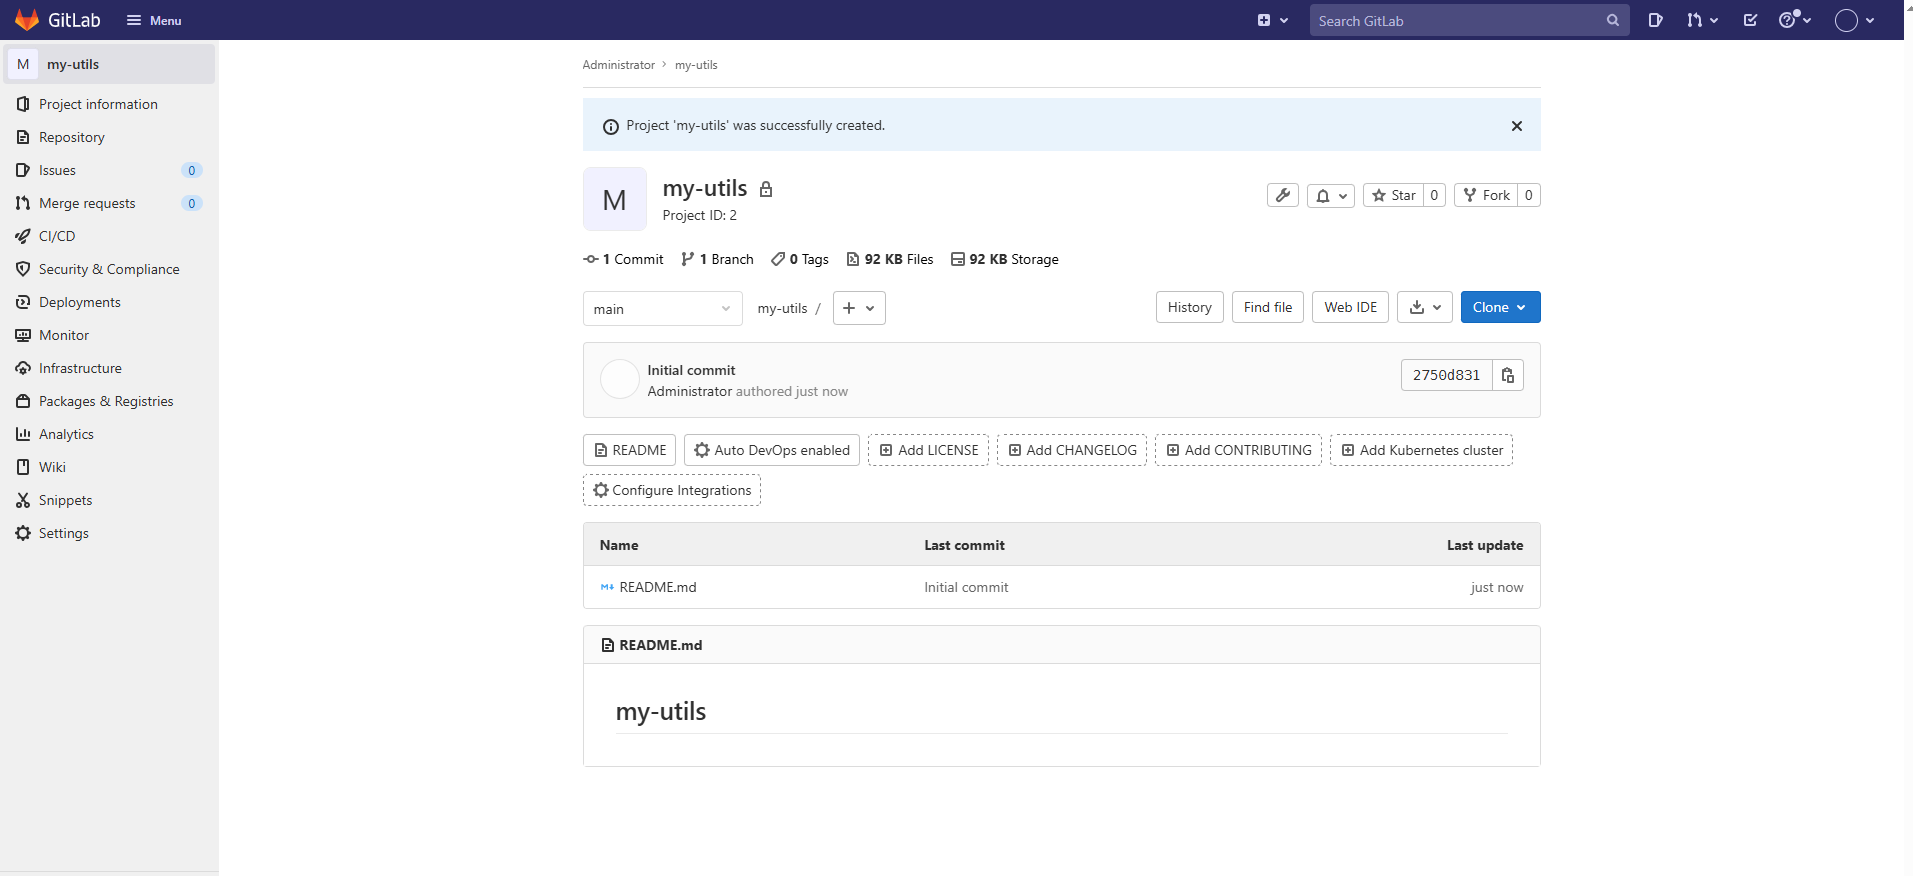Click the CI/CD rocket icon in sidebar

[23, 236]
